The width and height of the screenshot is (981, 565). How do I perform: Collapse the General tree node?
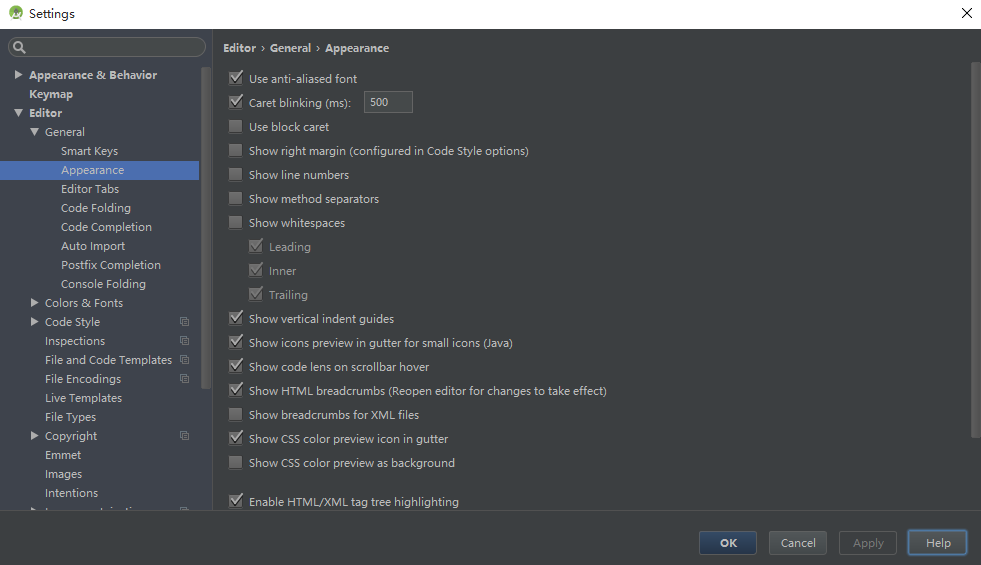35,132
